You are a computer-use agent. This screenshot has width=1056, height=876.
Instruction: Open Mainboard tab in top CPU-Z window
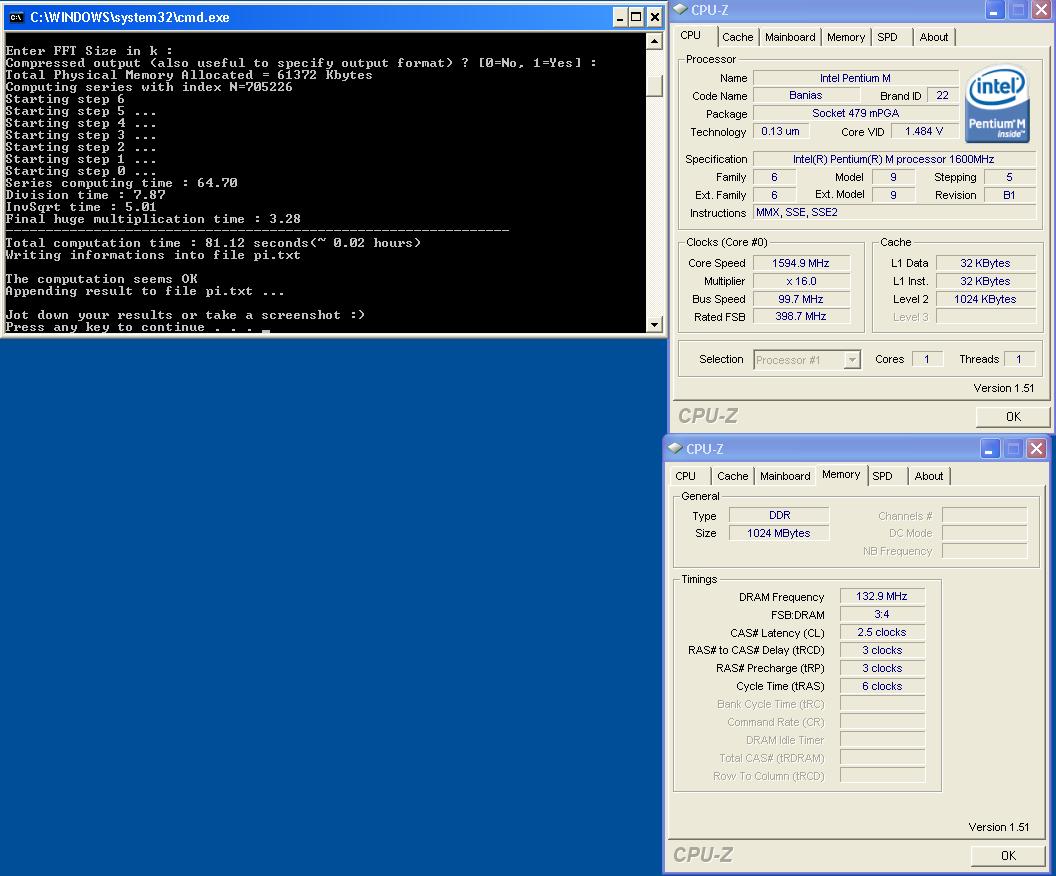790,37
